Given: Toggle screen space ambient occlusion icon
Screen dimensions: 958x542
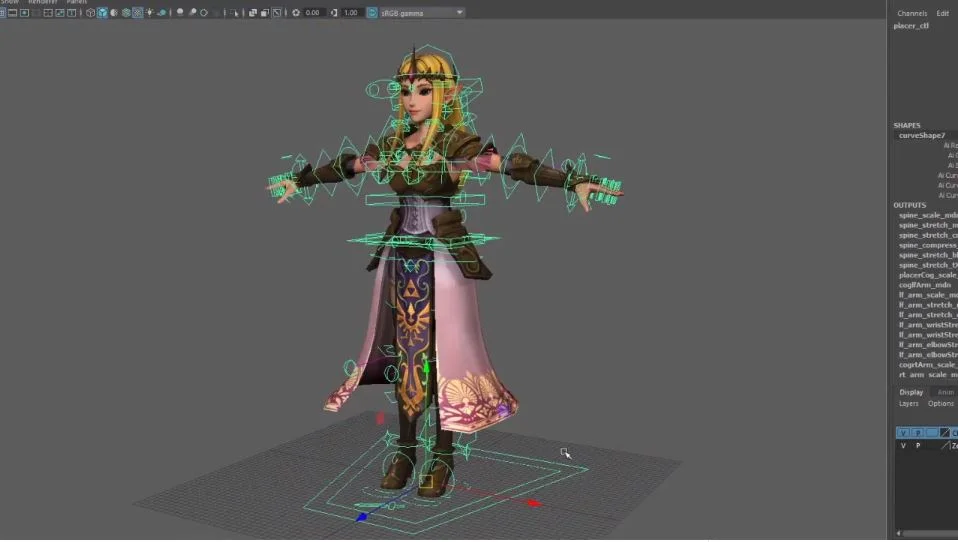Looking at the screenshot, I should (180, 12).
